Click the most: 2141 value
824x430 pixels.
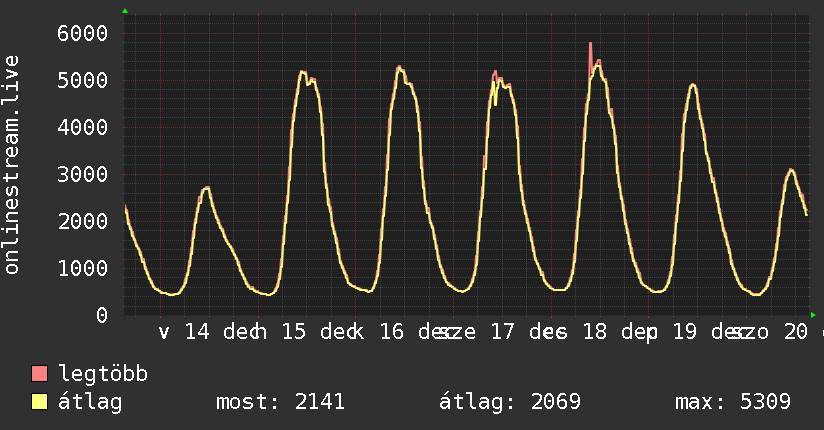(x=280, y=402)
